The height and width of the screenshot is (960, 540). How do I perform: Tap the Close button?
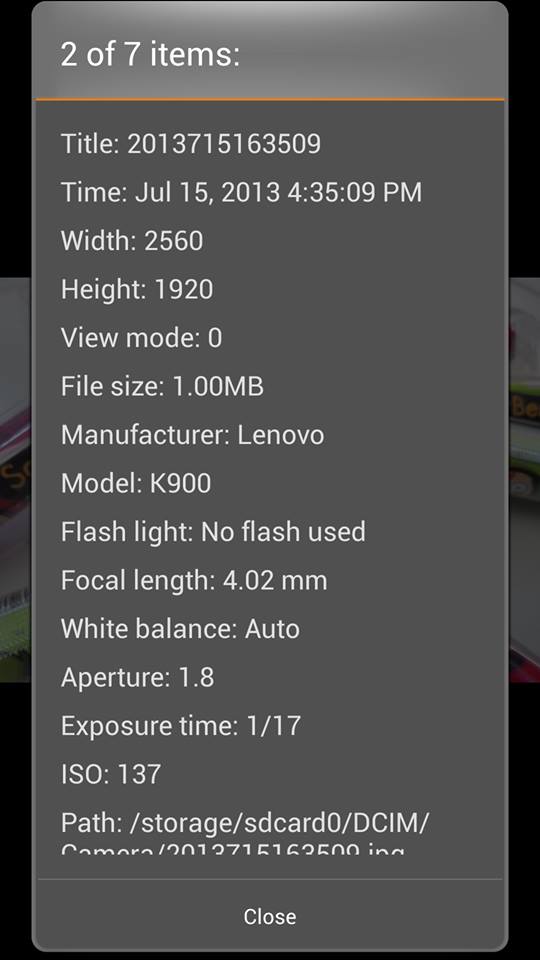click(x=269, y=916)
